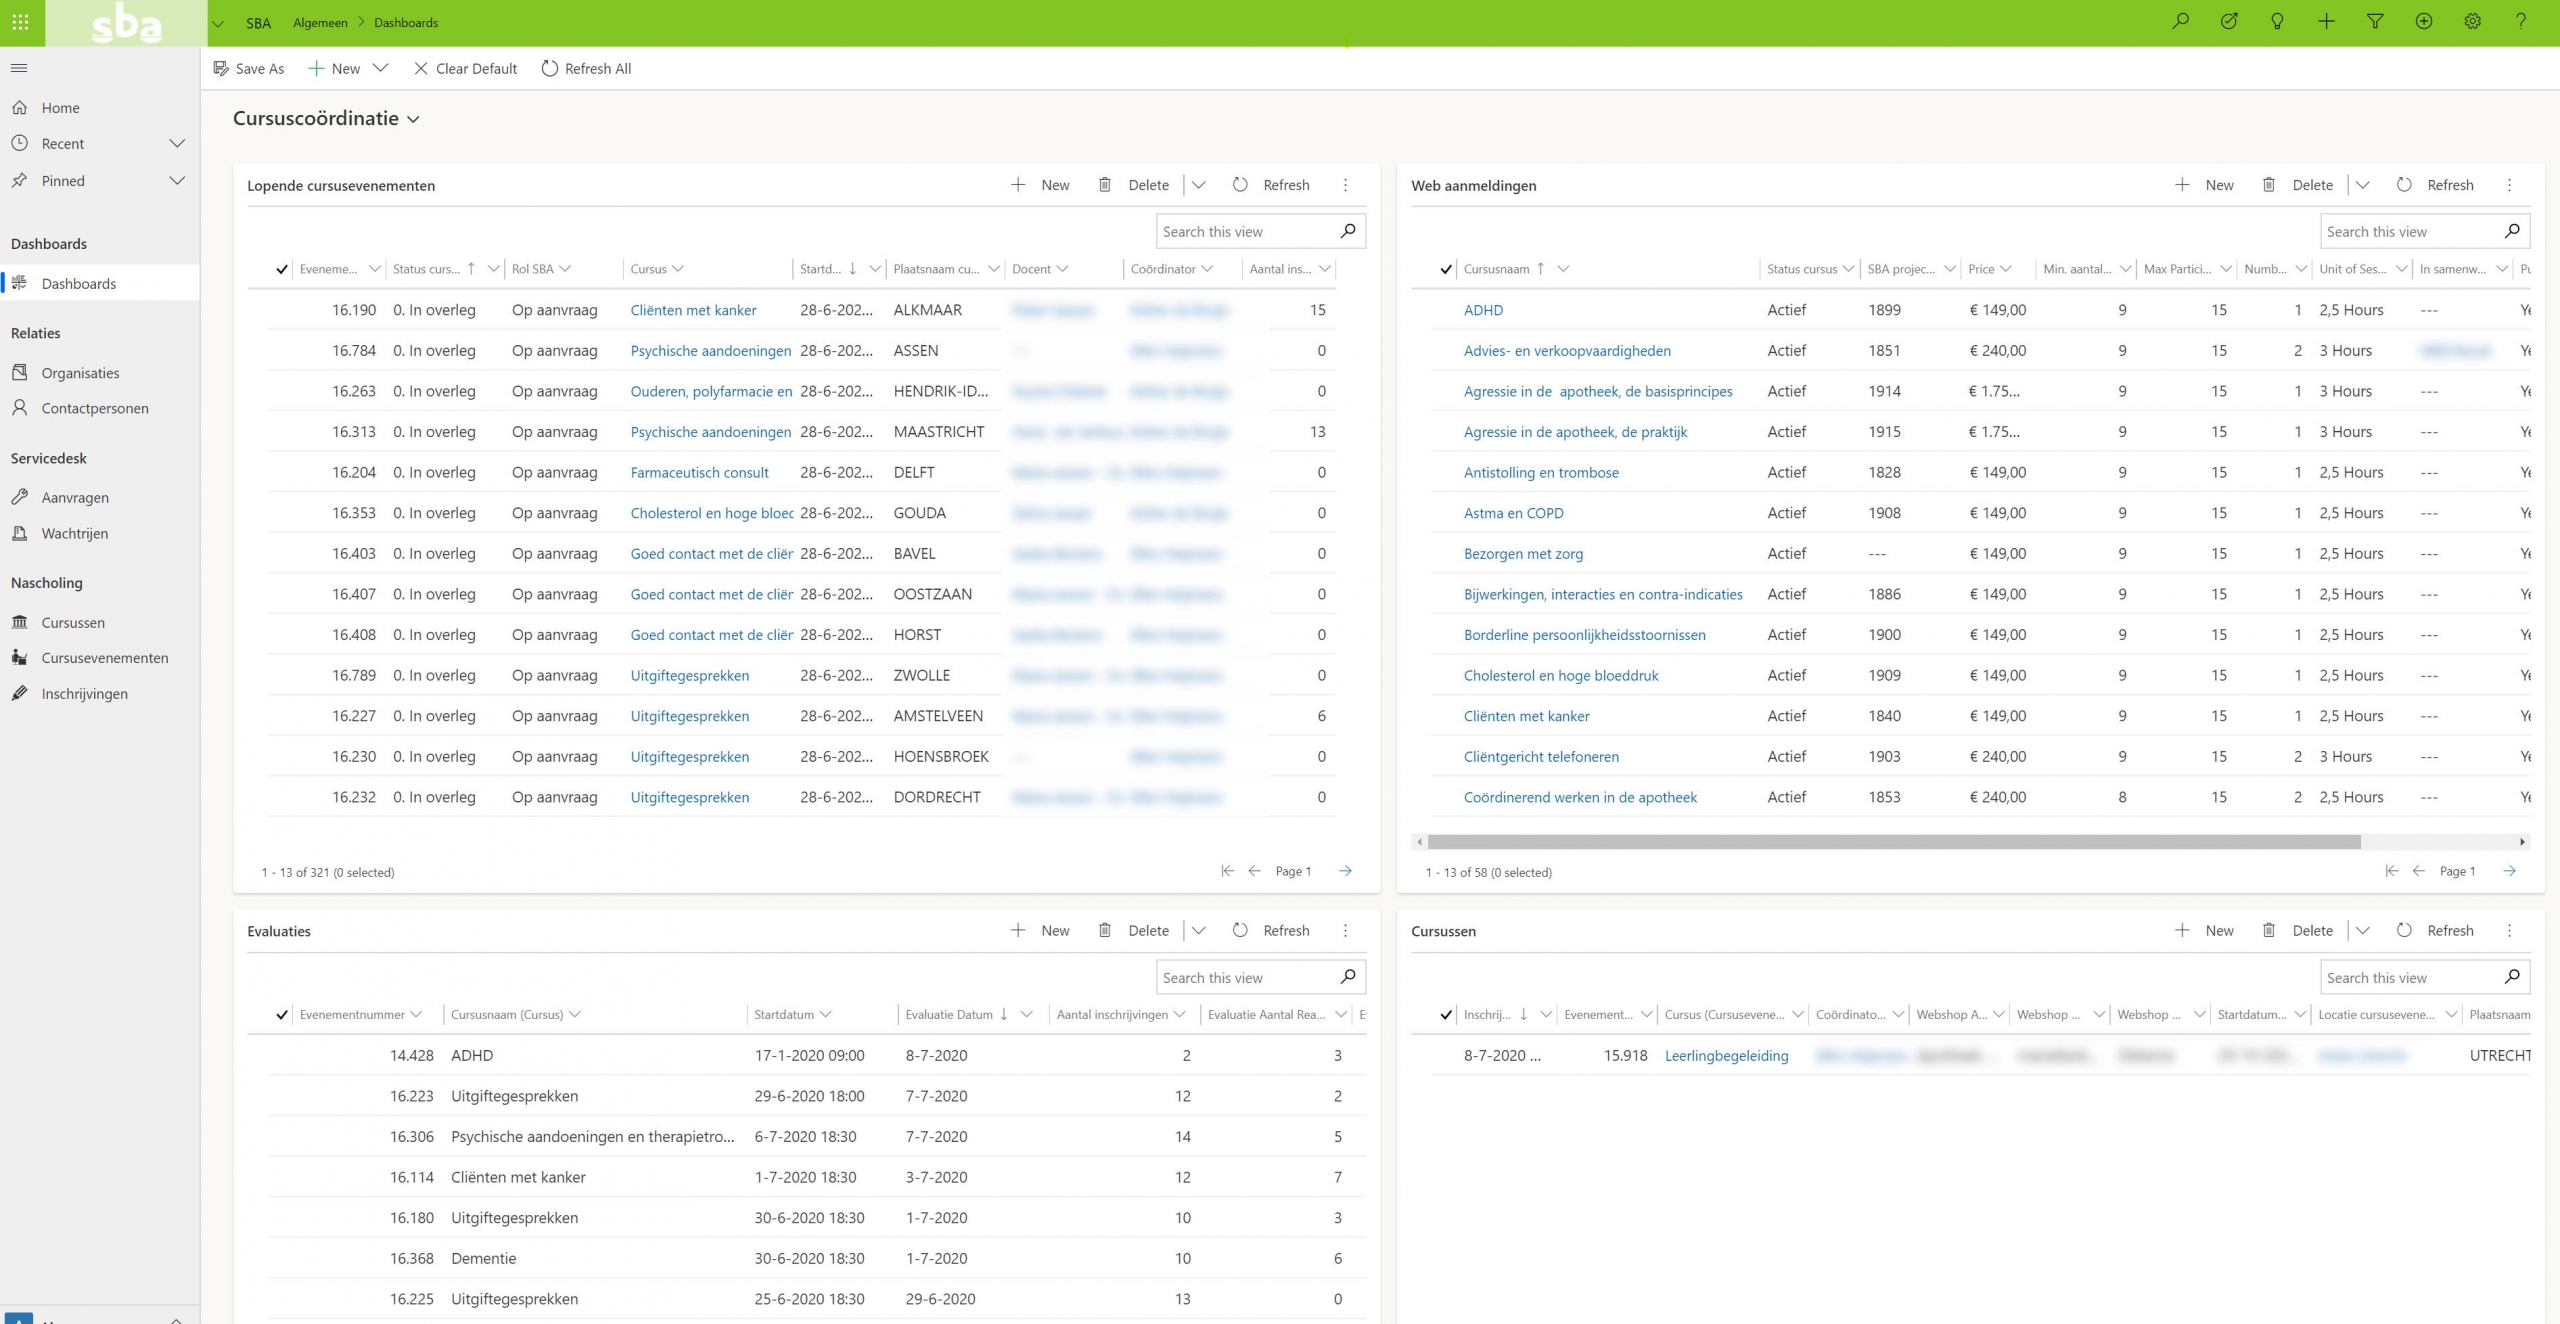
Task: Go to Organisaties in the sidebar
Action: tap(80, 373)
